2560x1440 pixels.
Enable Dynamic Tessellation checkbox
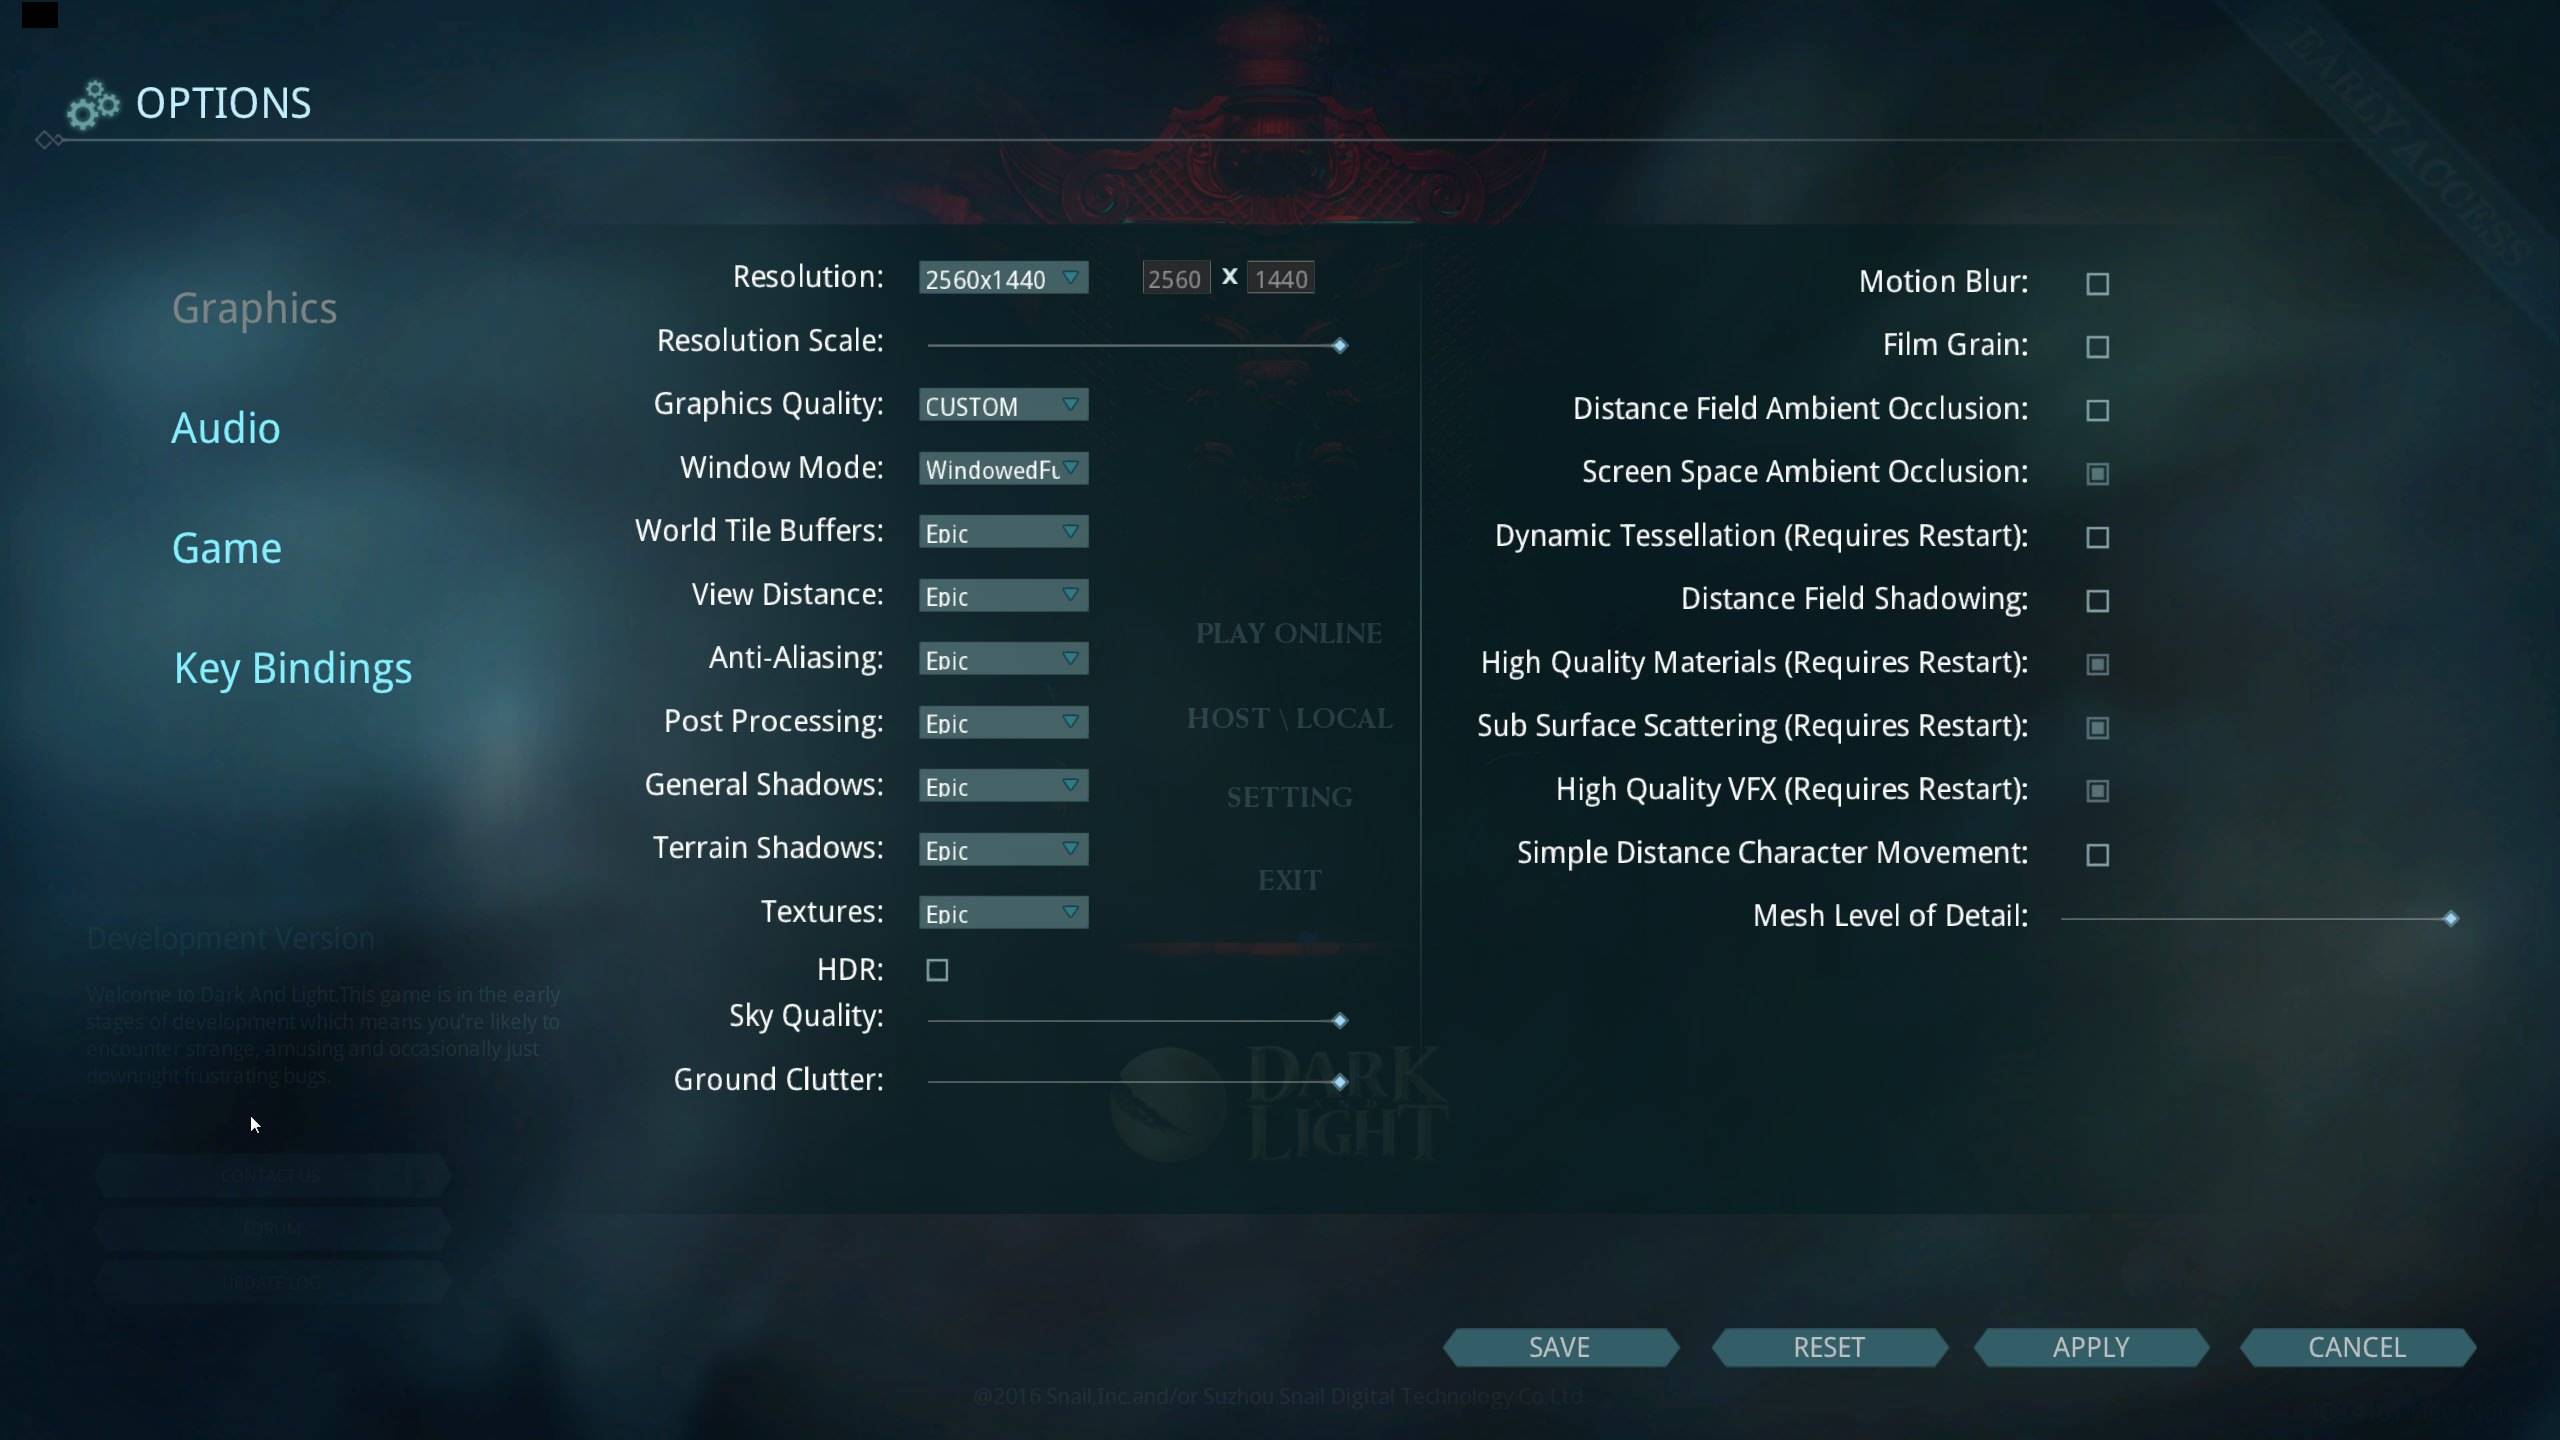(x=2096, y=536)
